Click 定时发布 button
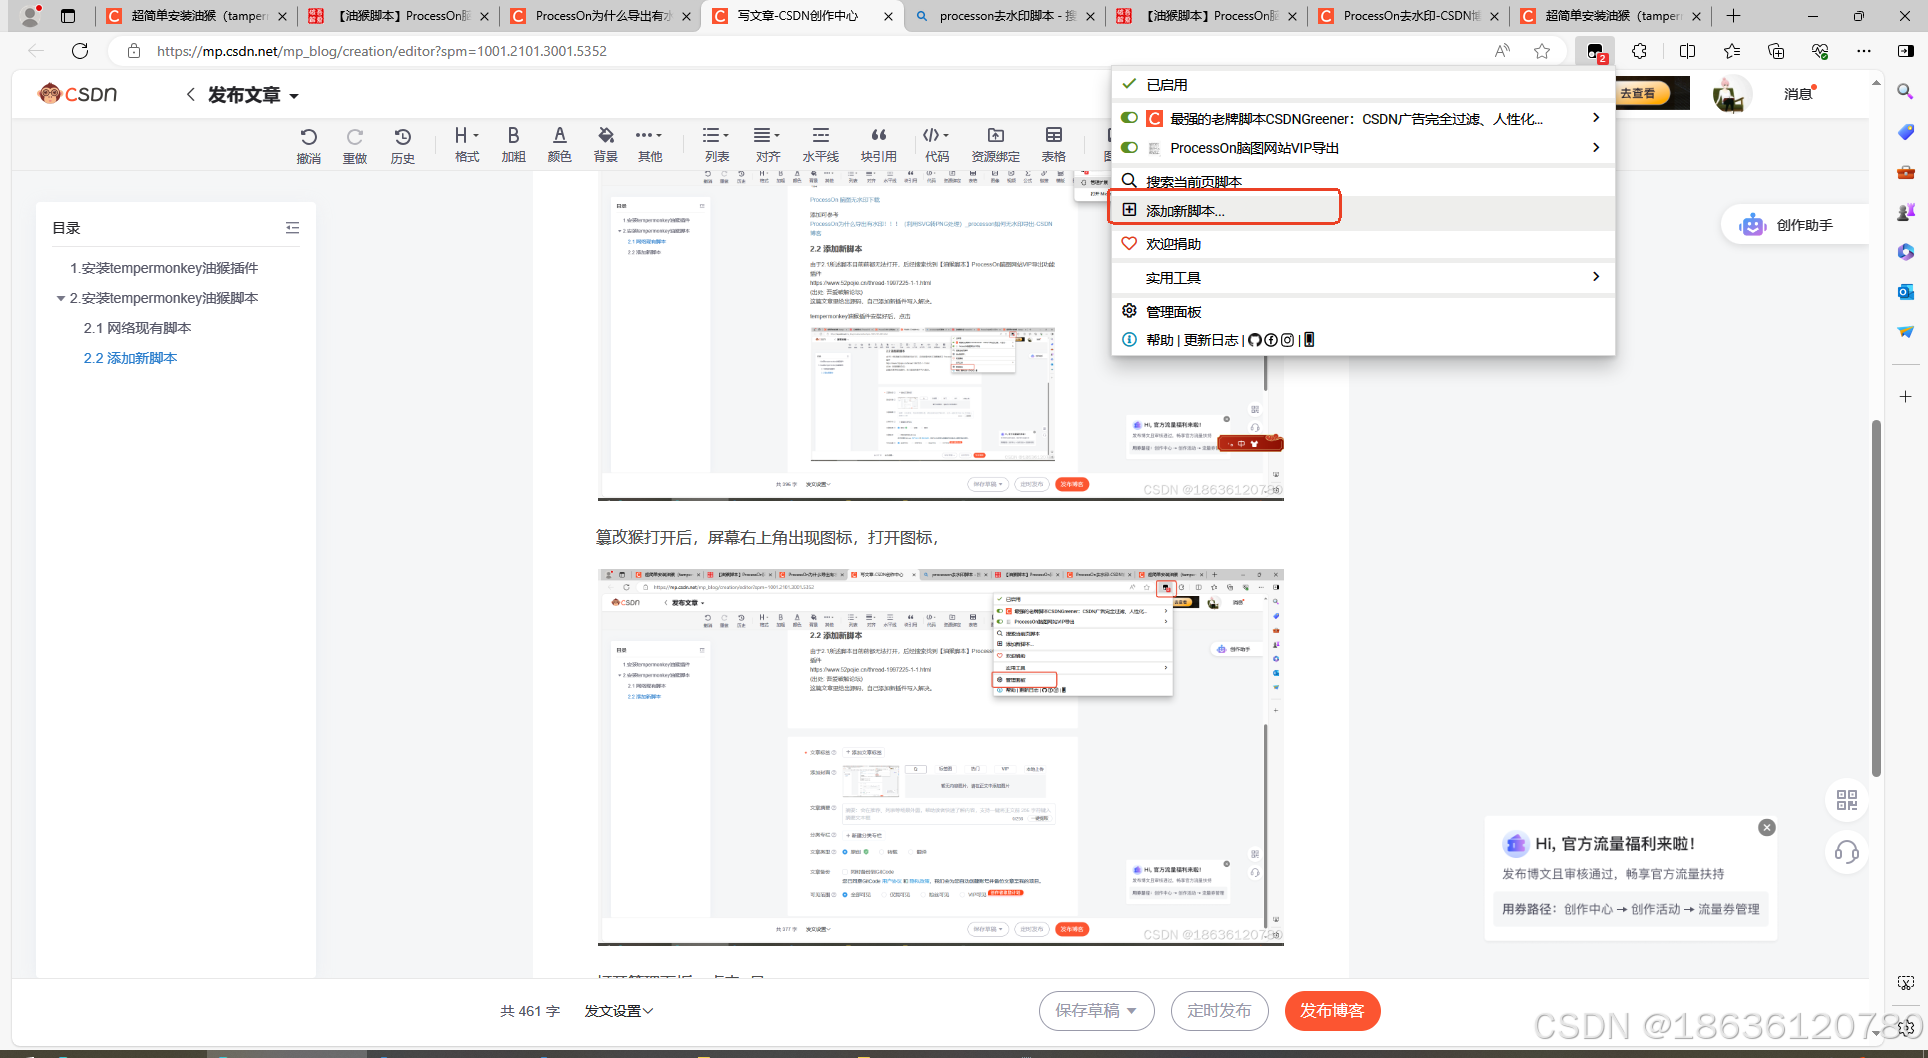 [1219, 1011]
